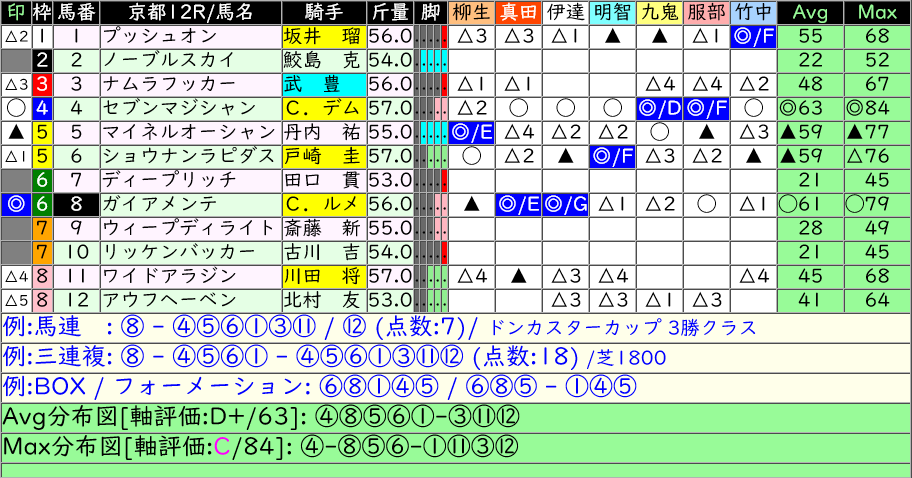Click the 騎手 column header

coord(324,12)
